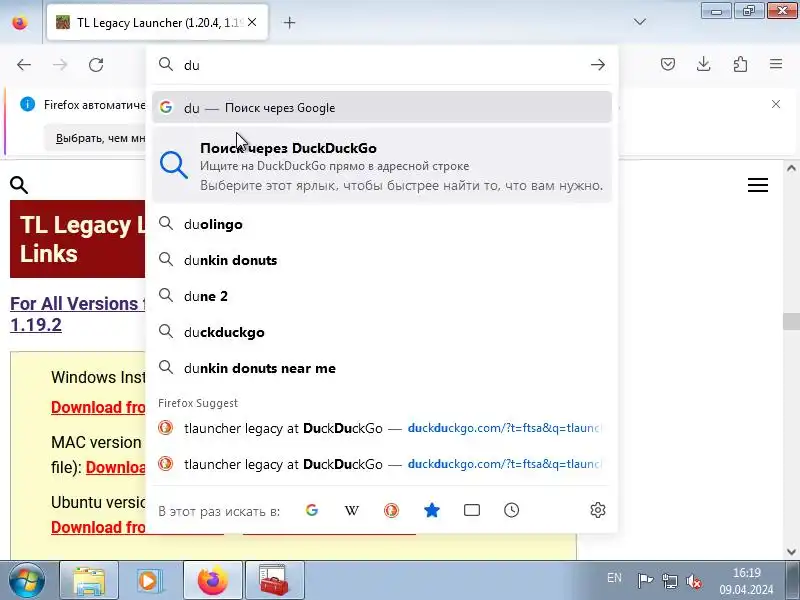Open the Downloads panel icon
This screenshot has height=600, width=800.
(704, 64)
